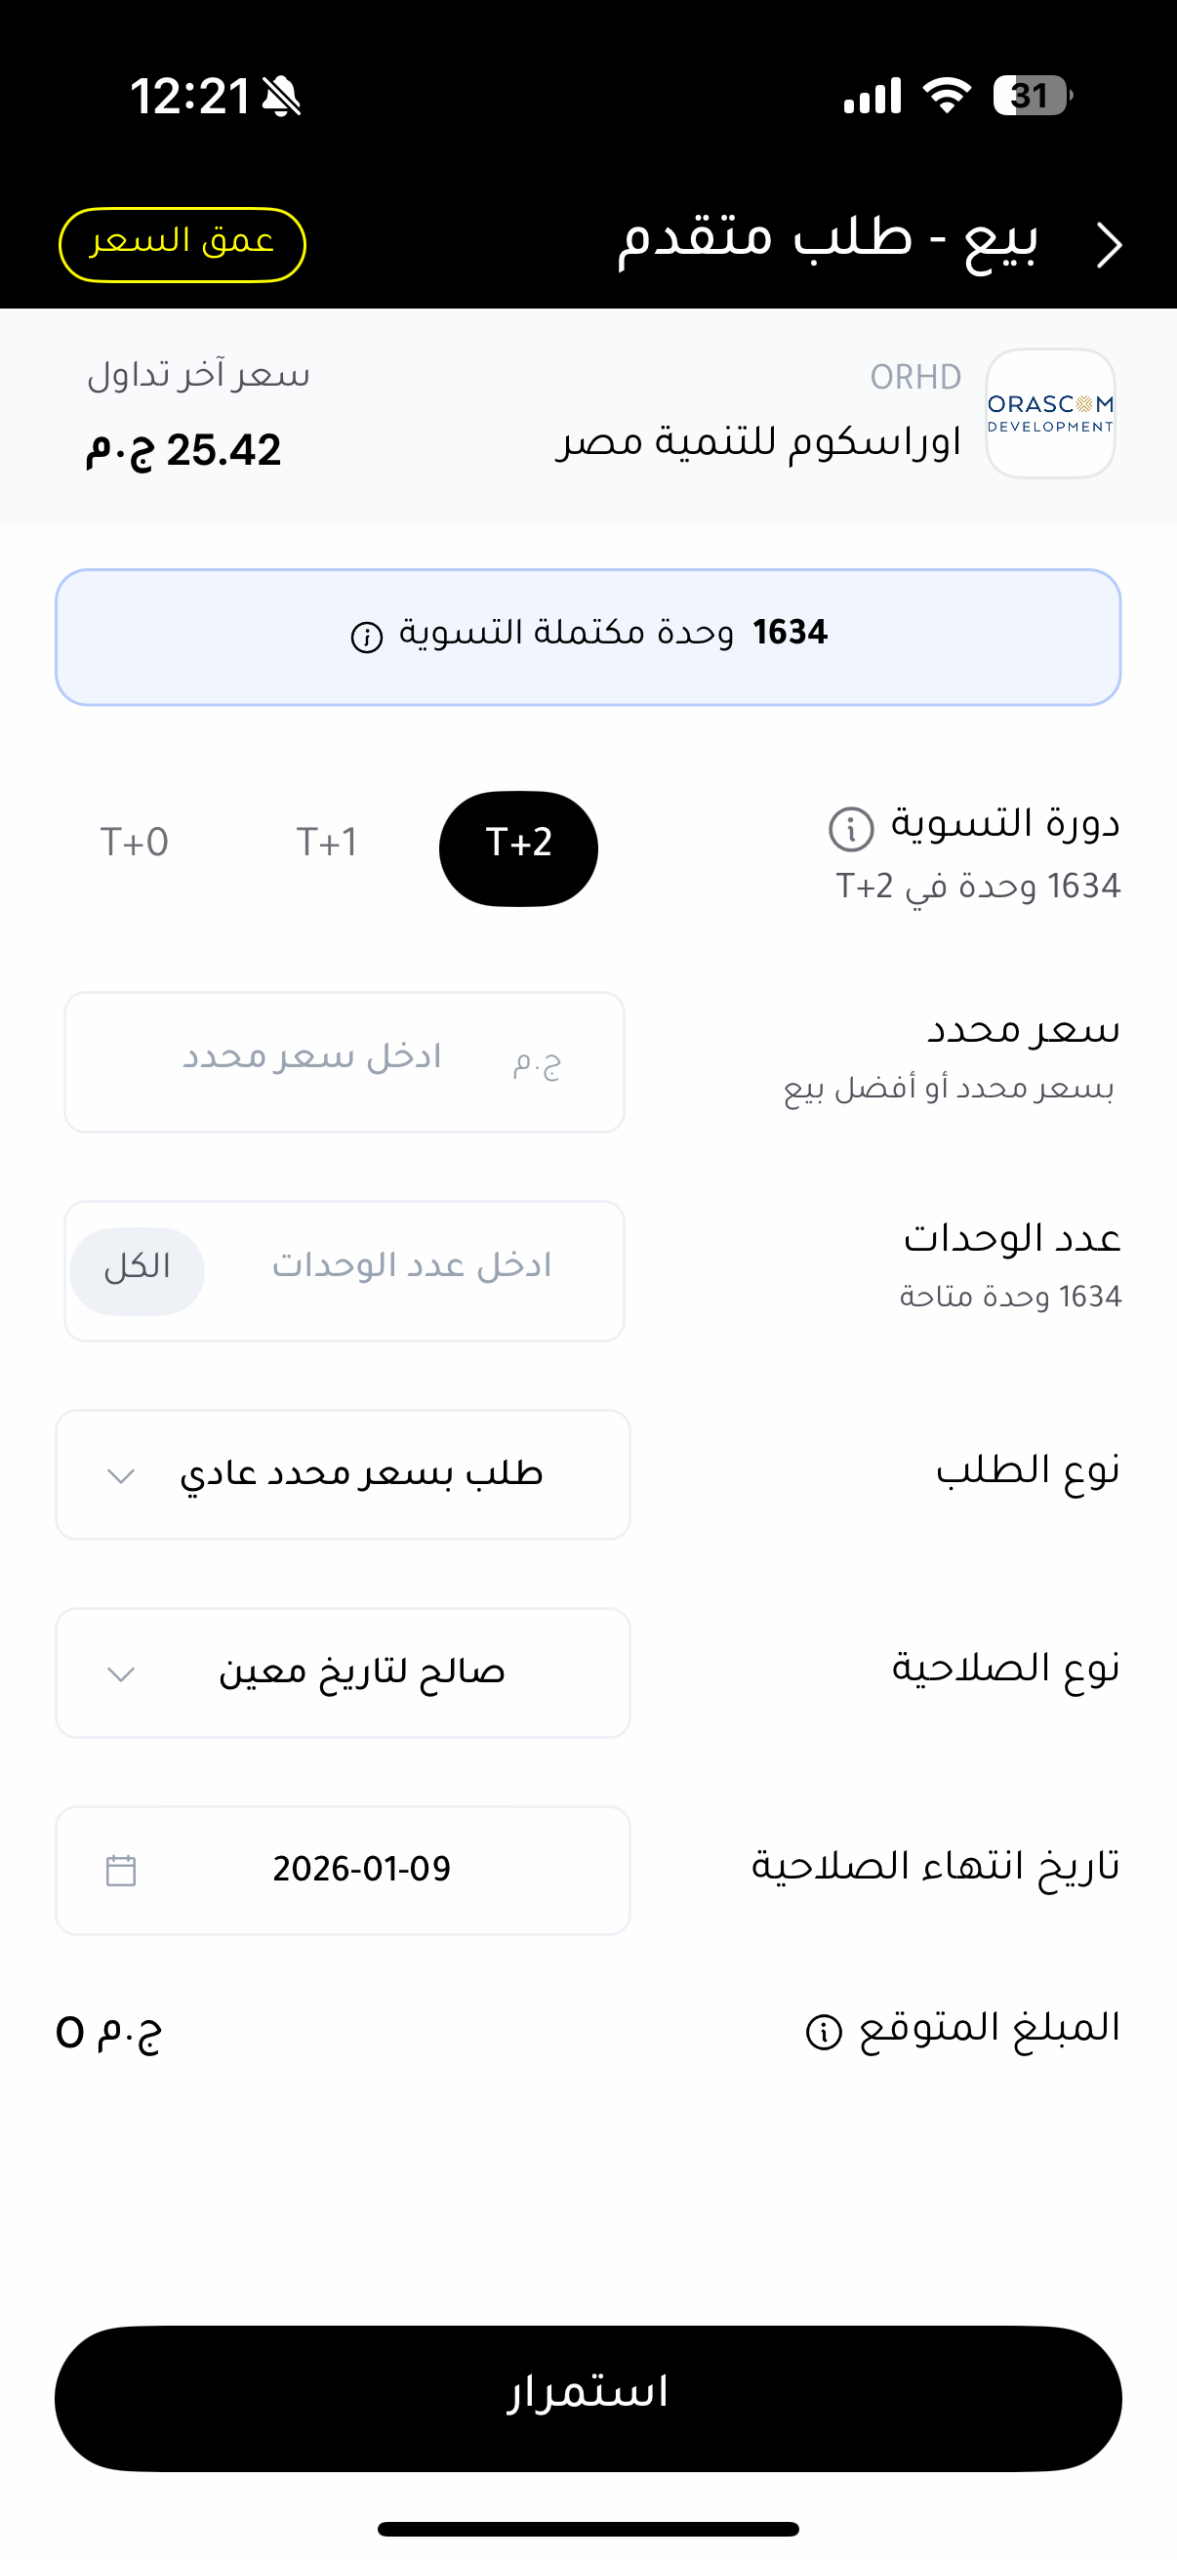This screenshot has height=2560, width=1177.
Task: Select the T+1 settlement cycle option
Action: 326,843
